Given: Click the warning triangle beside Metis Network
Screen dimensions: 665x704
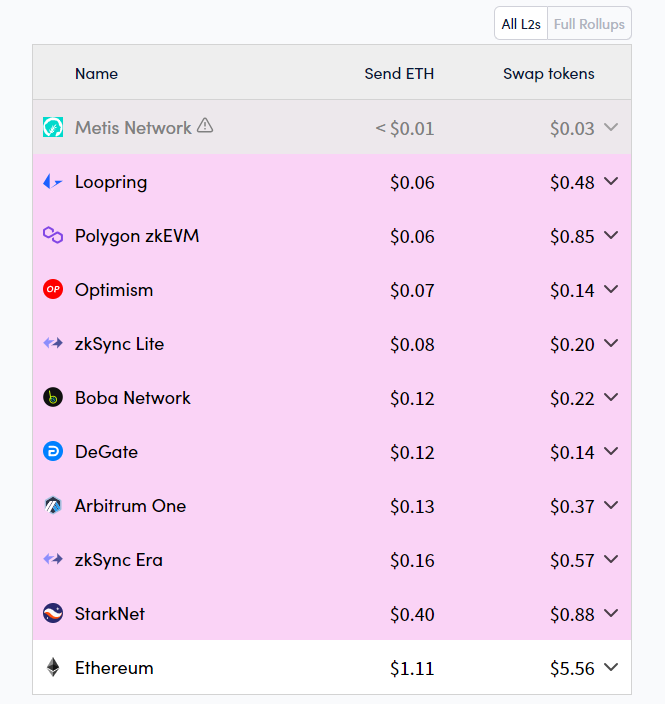Looking at the screenshot, I should (x=205, y=126).
